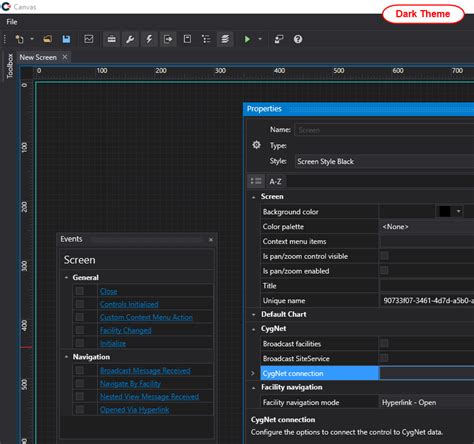Click the Name field in Properties
Image resolution: width=474 pixels, height=444 pixels.
384,130
